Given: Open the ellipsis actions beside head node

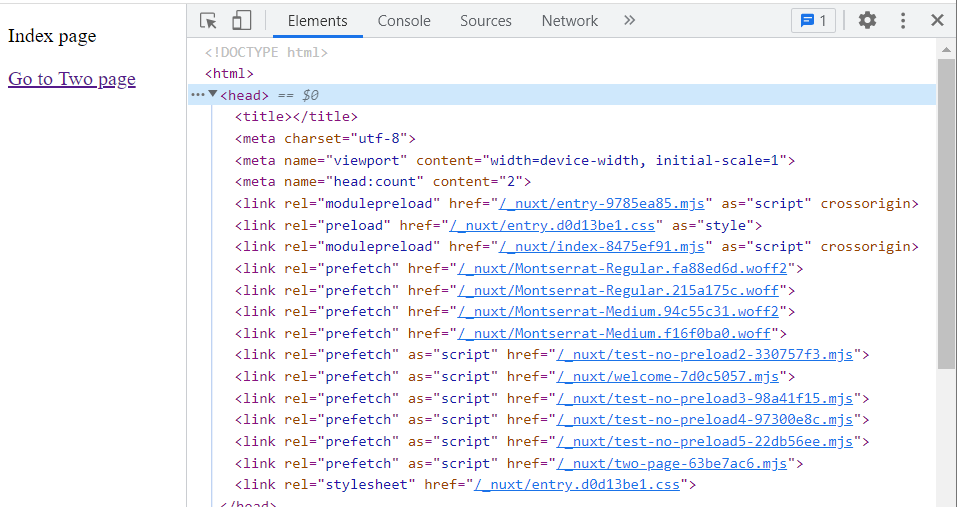Looking at the screenshot, I should [x=198, y=95].
